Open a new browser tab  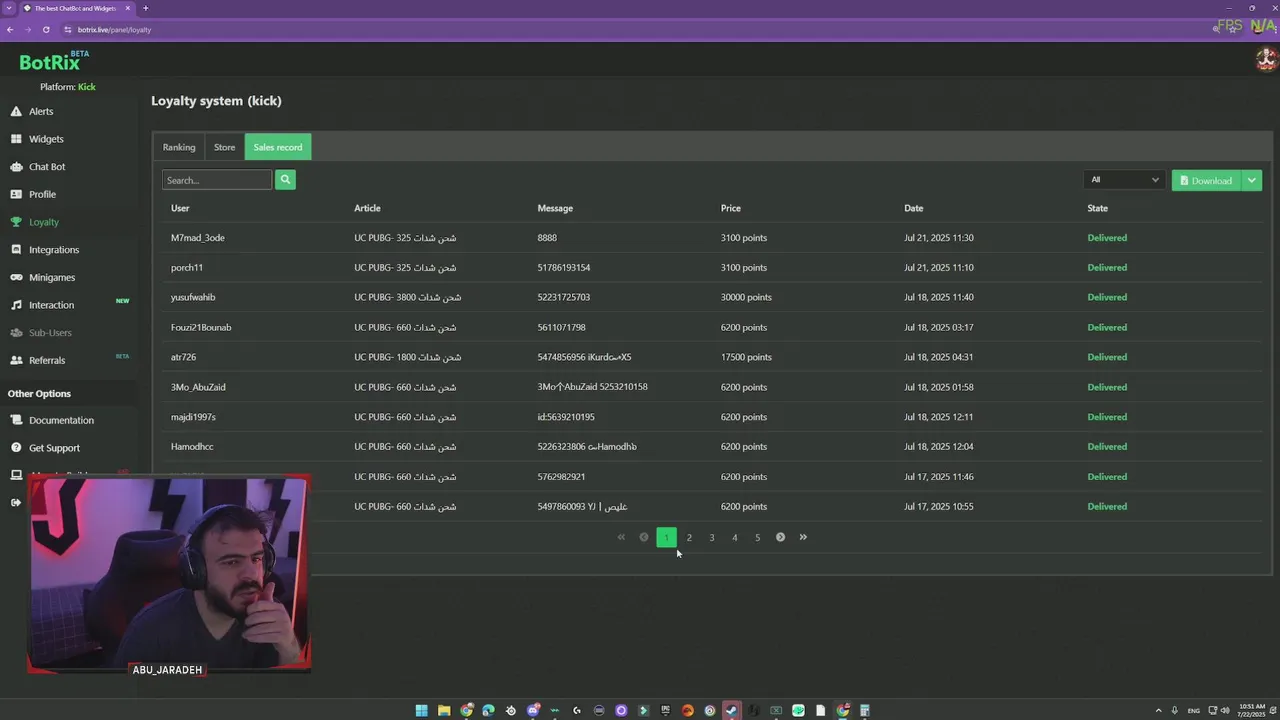click(145, 8)
